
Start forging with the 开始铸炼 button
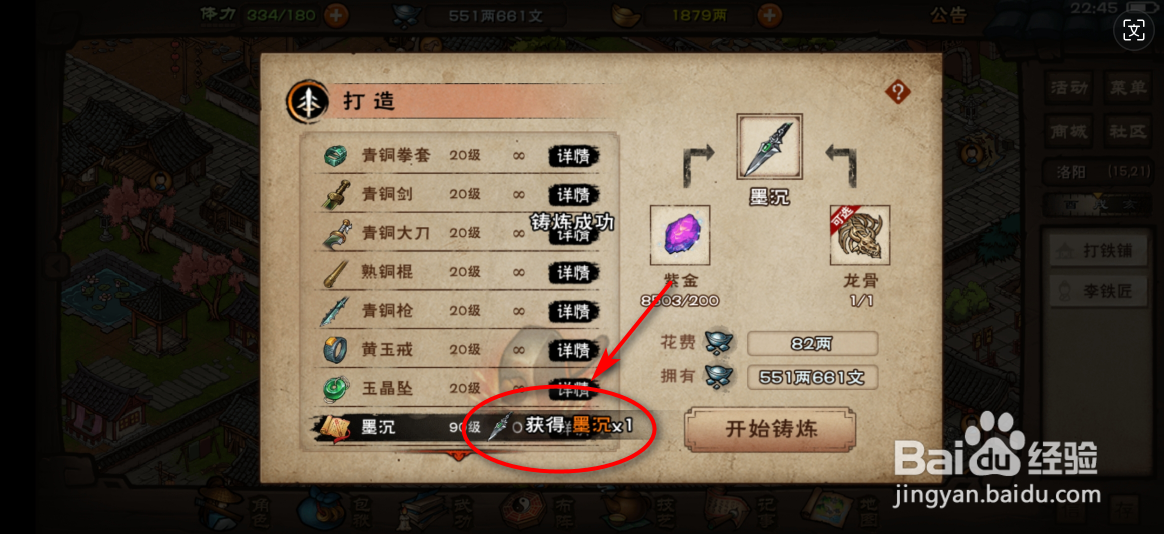[x=770, y=429]
